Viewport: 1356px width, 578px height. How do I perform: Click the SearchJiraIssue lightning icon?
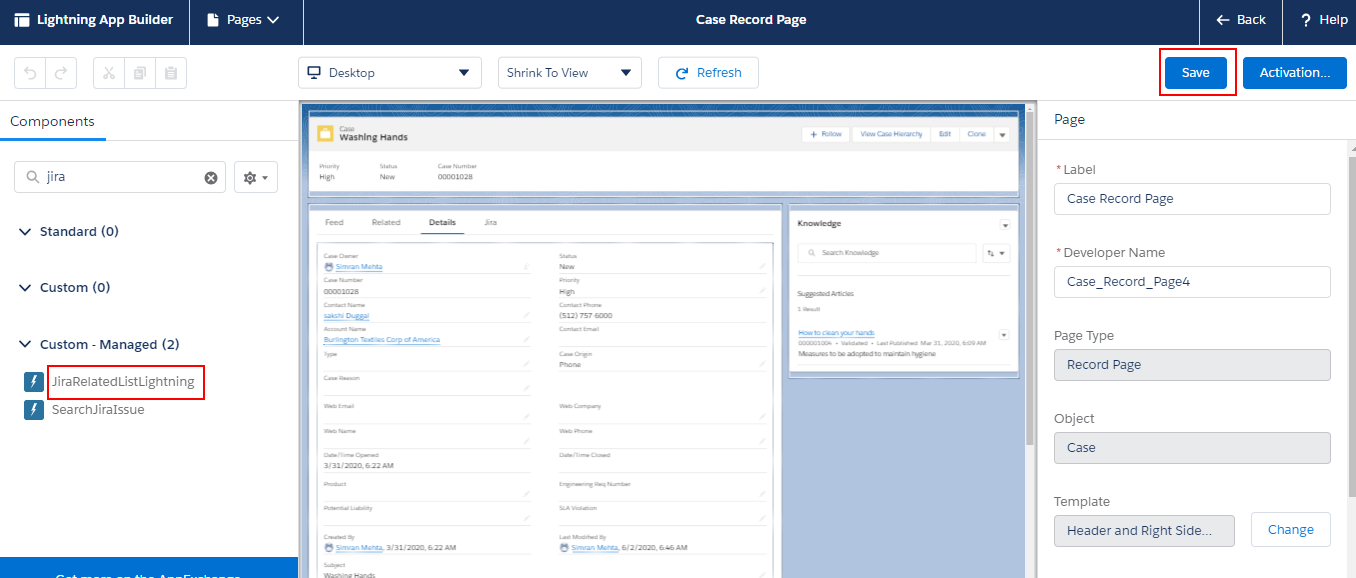pos(34,409)
